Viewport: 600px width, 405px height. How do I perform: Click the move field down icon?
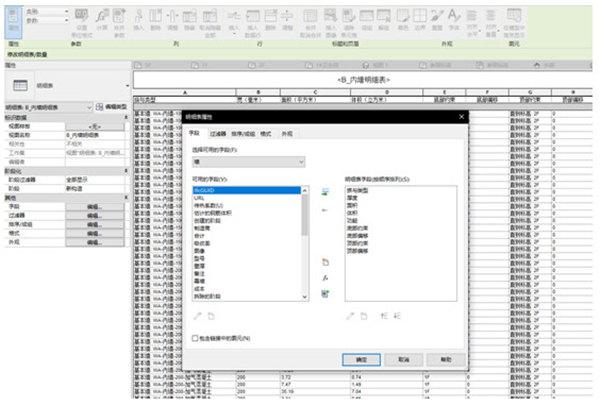(x=397, y=316)
